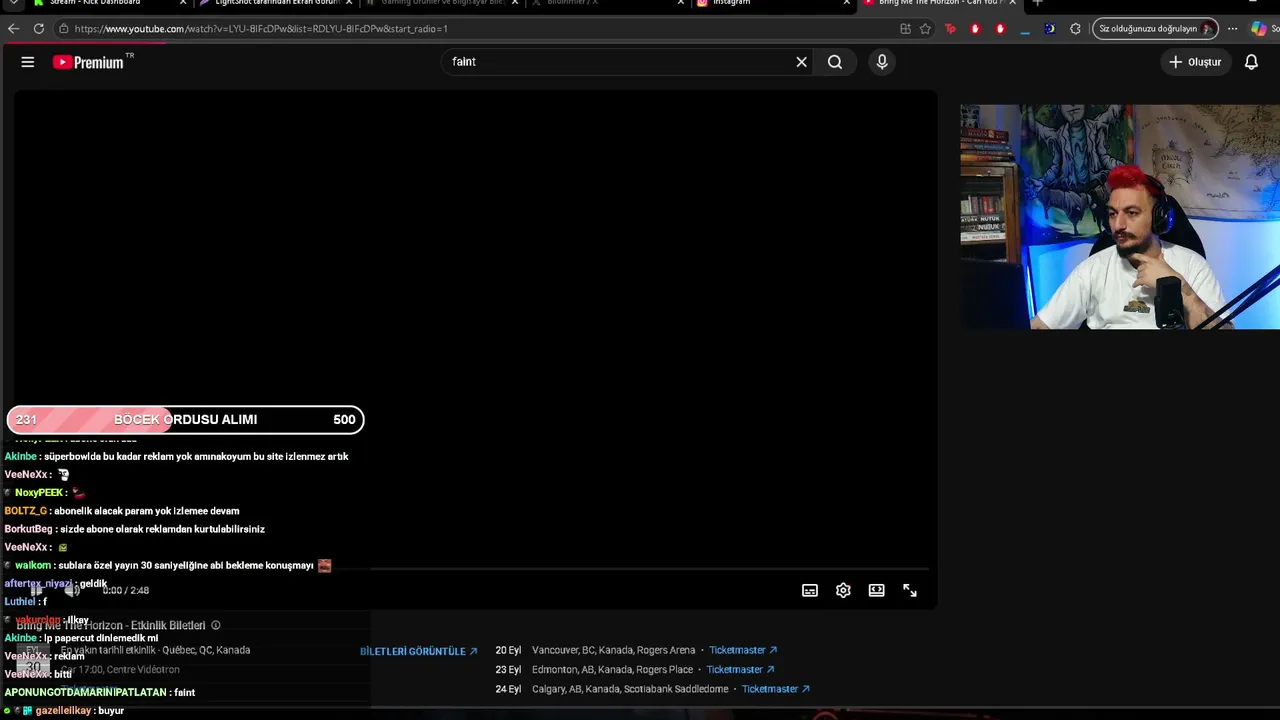Viewport: 1280px width, 720px height.
Task: Click chat username BorkutBeg
Action: point(29,529)
